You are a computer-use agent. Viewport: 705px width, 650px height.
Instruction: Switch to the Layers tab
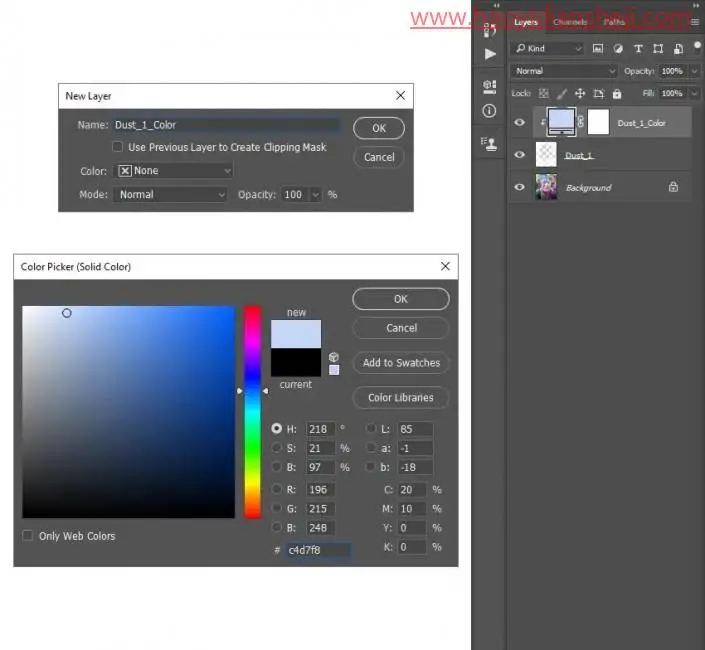coord(526,22)
